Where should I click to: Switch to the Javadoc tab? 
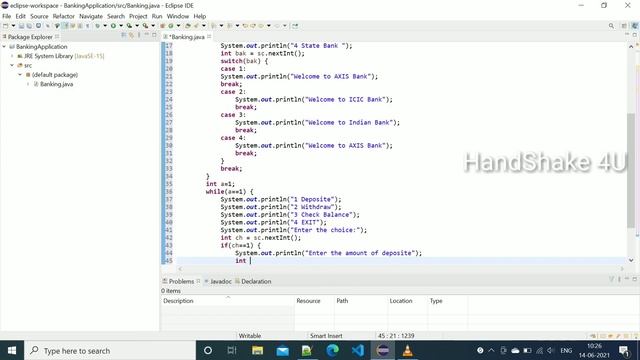click(x=220, y=281)
